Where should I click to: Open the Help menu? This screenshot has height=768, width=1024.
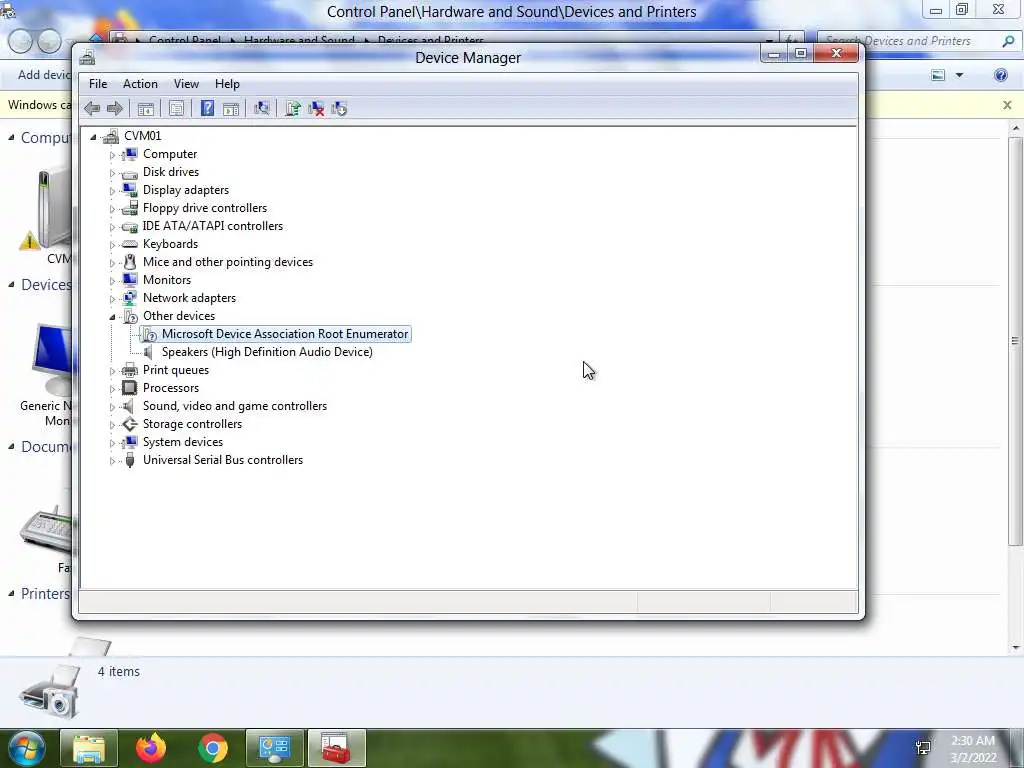click(x=227, y=84)
